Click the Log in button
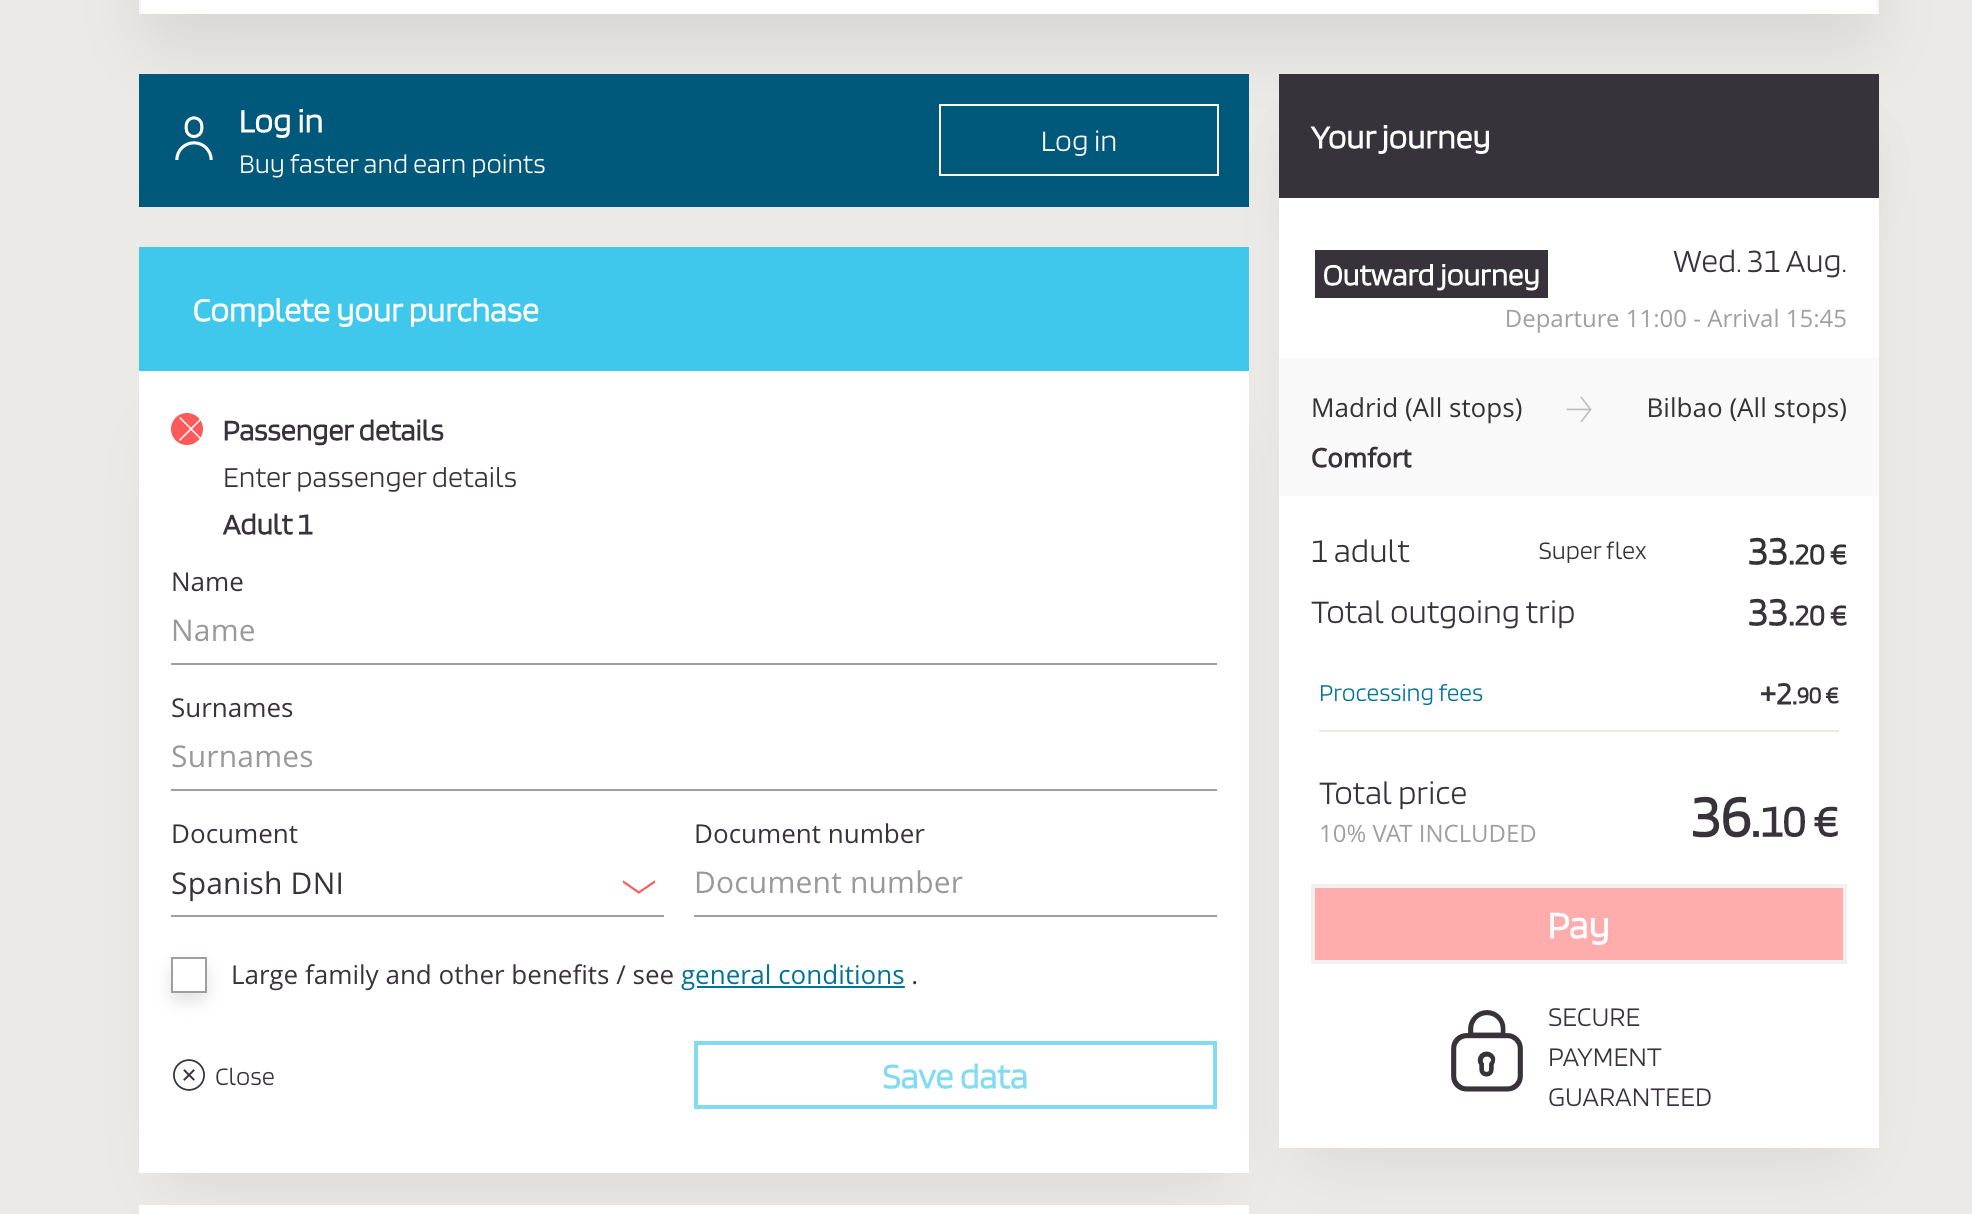The image size is (1972, 1214). [1078, 140]
